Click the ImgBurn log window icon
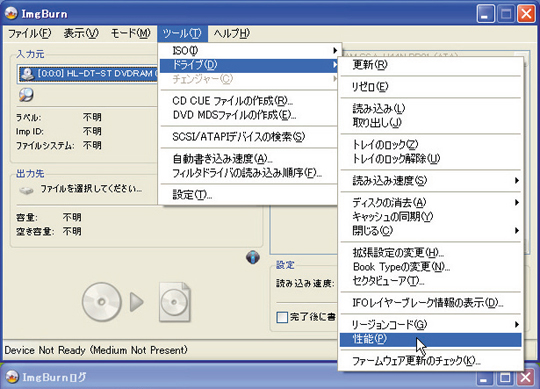 coord(12,377)
